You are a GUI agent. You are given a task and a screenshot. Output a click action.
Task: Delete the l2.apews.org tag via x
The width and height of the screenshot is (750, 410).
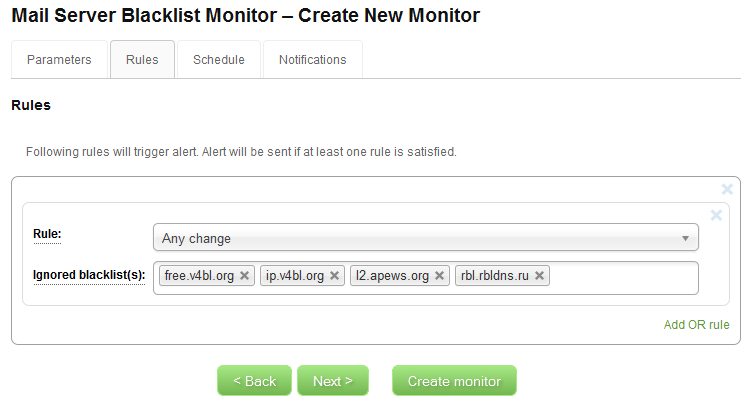(439, 276)
